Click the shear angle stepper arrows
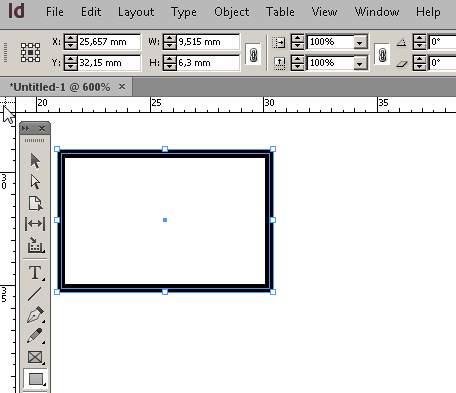Viewport: 456px width, 393px height. click(x=419, y=63)
